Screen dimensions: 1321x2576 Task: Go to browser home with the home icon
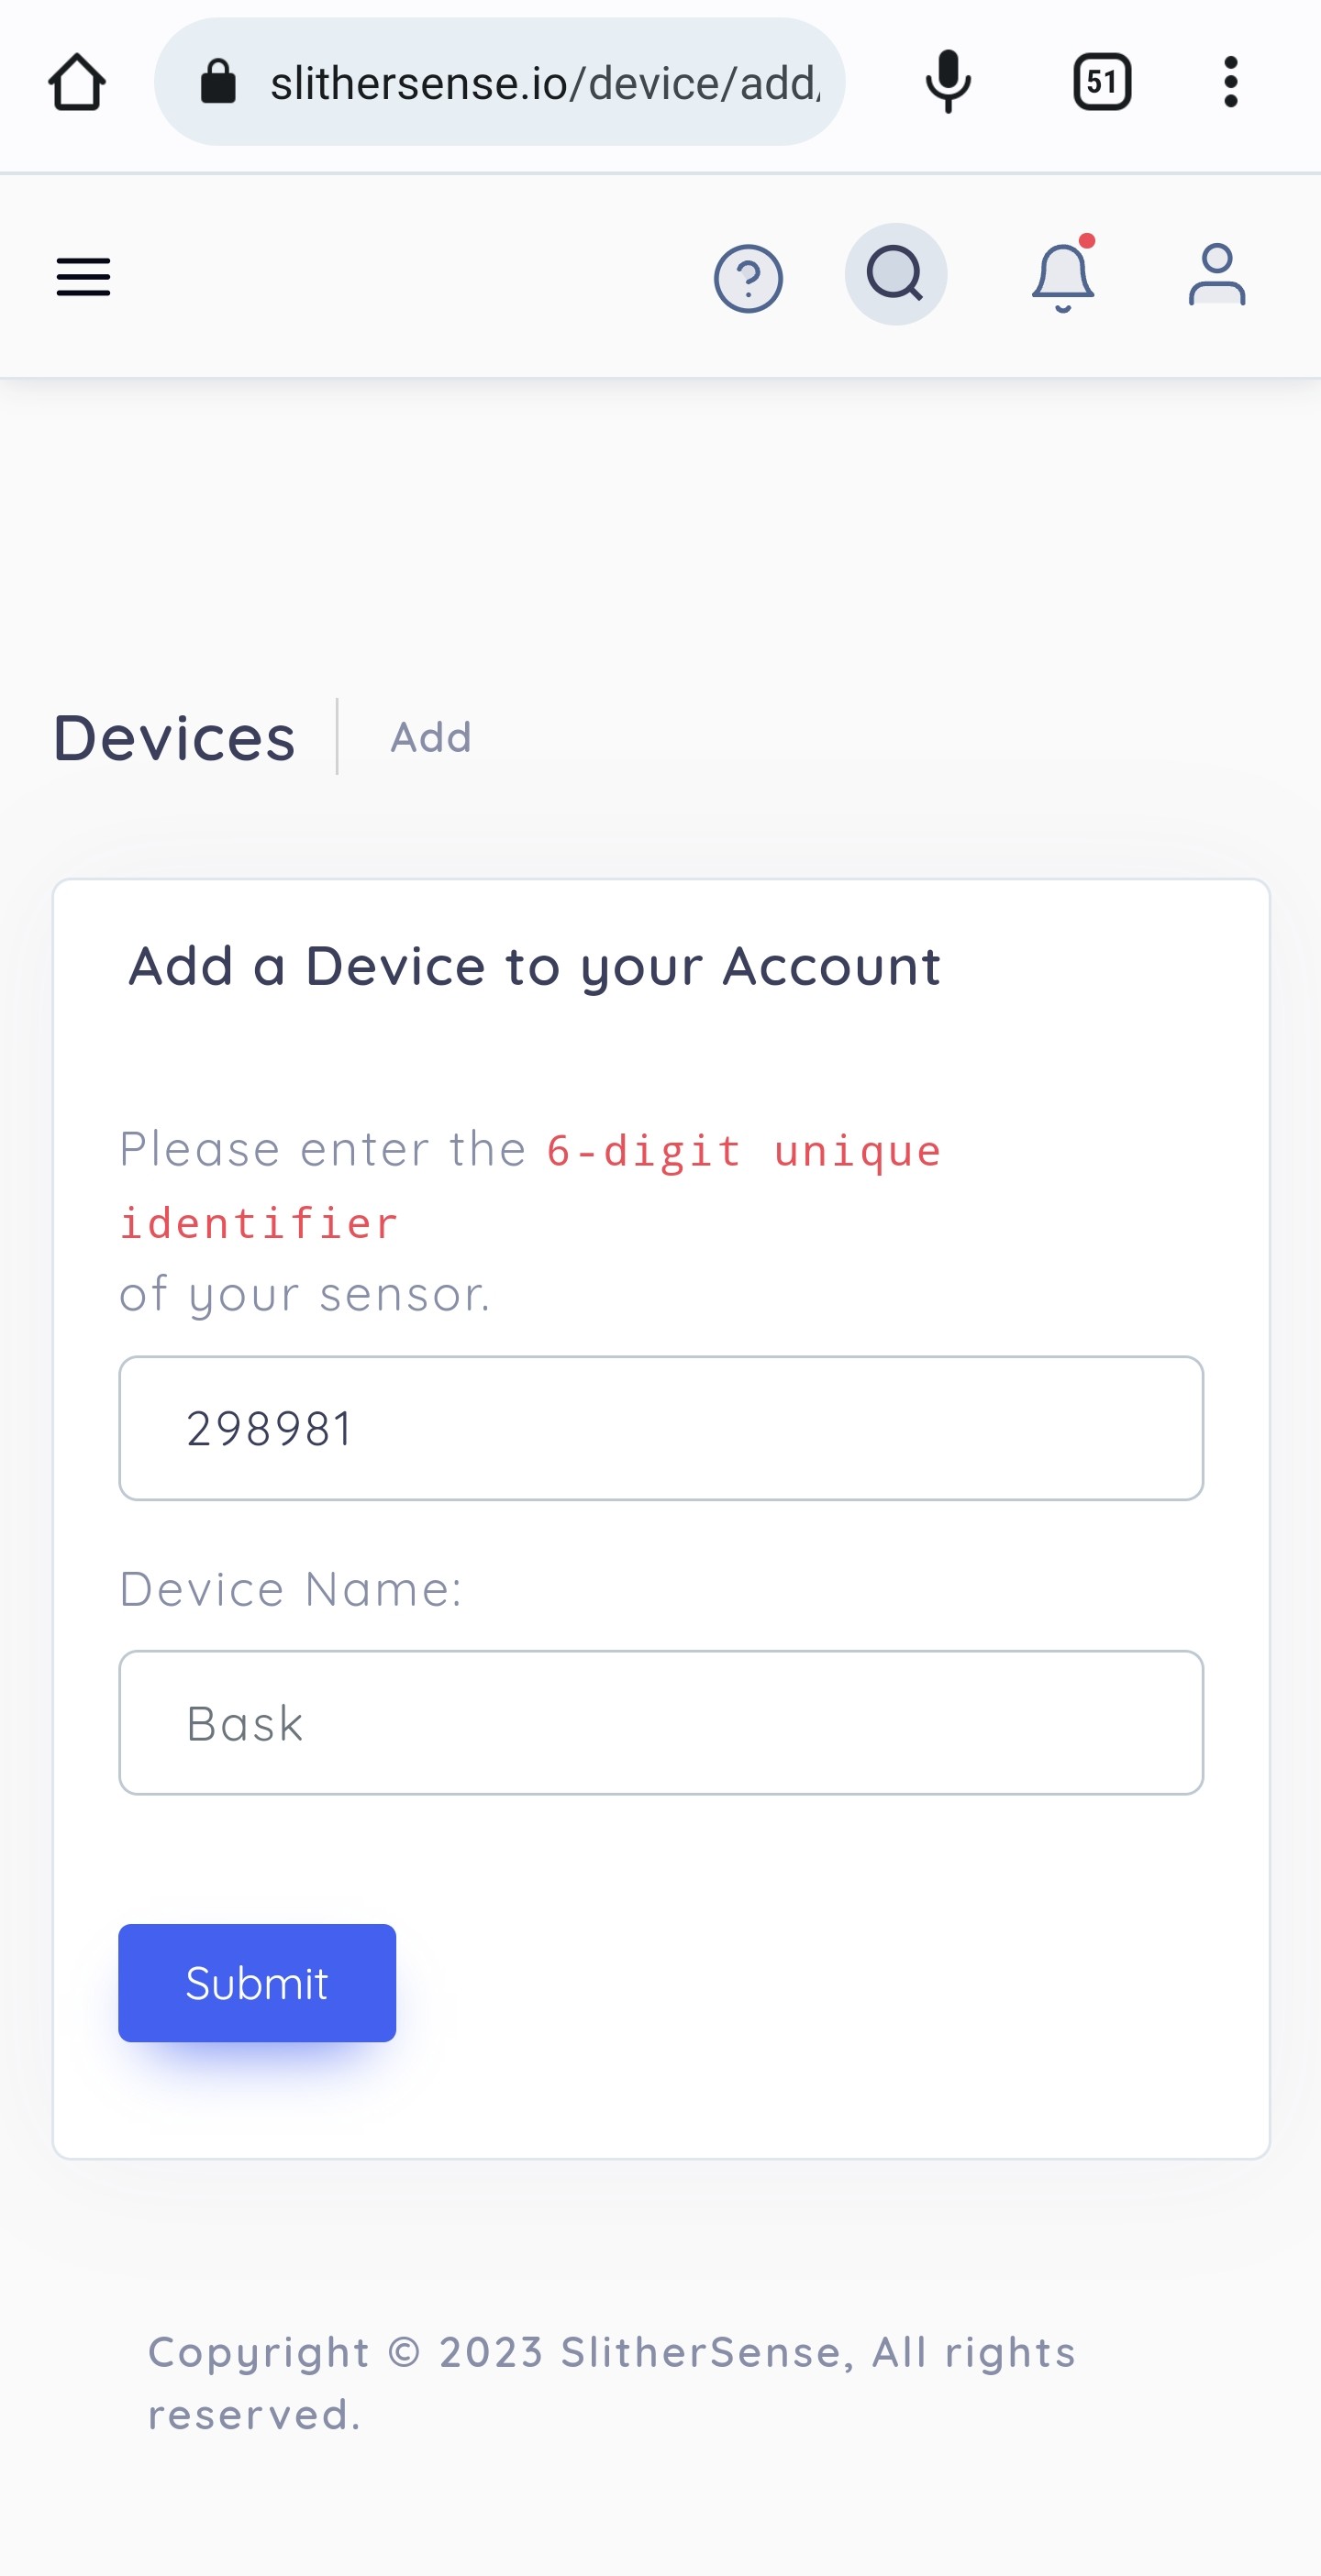[78, 81]
